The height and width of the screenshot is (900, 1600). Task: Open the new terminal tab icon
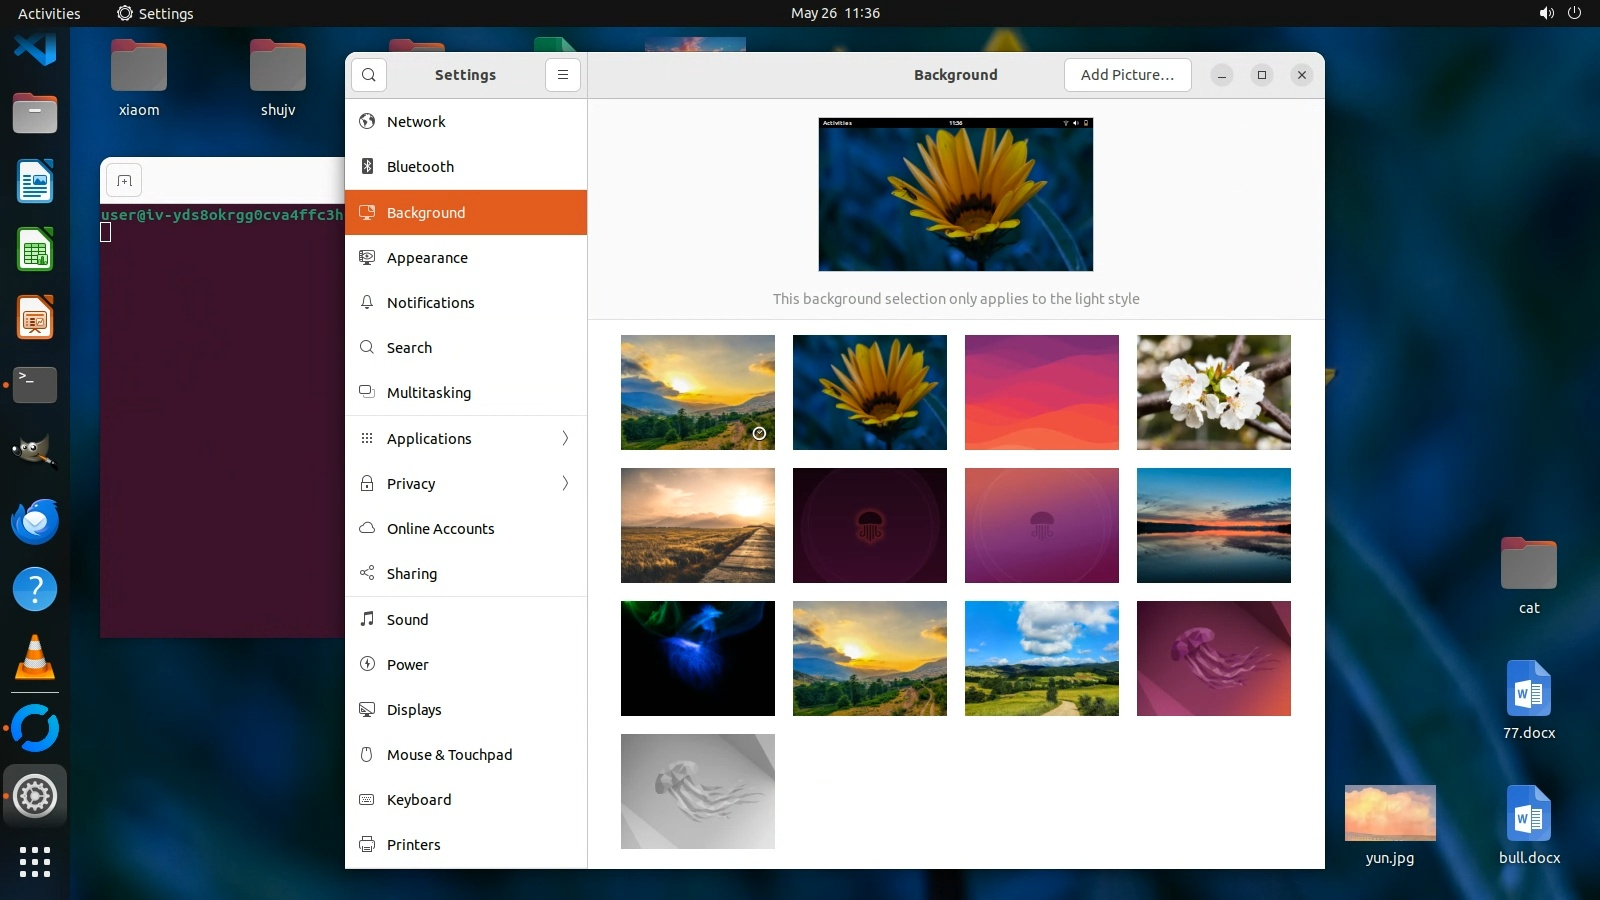pos(124,181)
